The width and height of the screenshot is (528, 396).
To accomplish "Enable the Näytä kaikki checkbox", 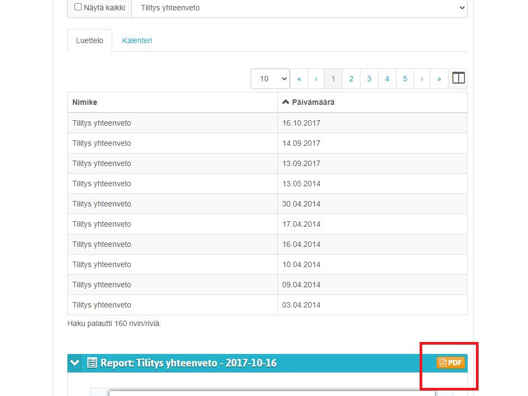I will pyautogui.click(x=78, y=7).
